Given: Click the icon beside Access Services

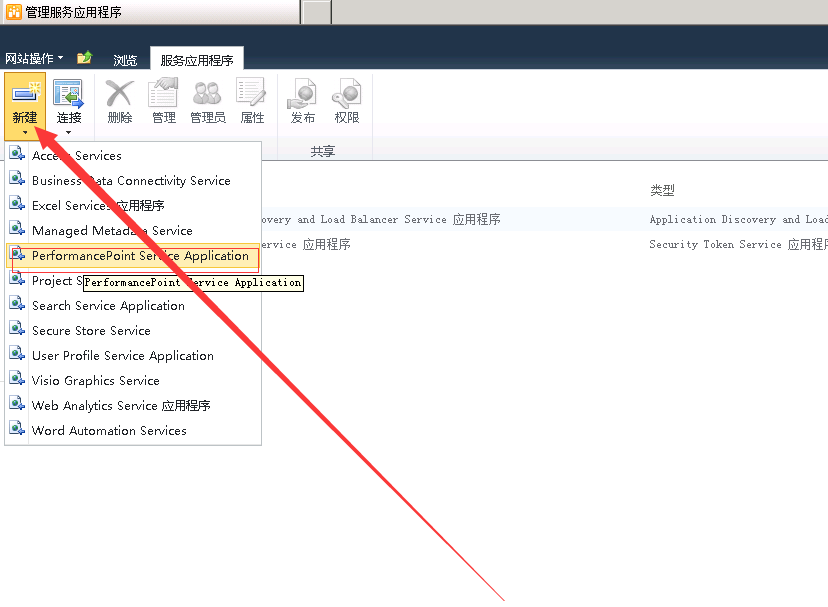Looking at the screenshot, I should pos(17,154).
